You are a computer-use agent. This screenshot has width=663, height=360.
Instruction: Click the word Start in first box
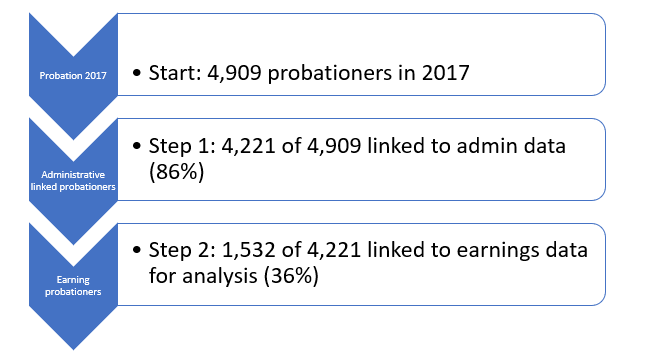click(x=175, y=73)
